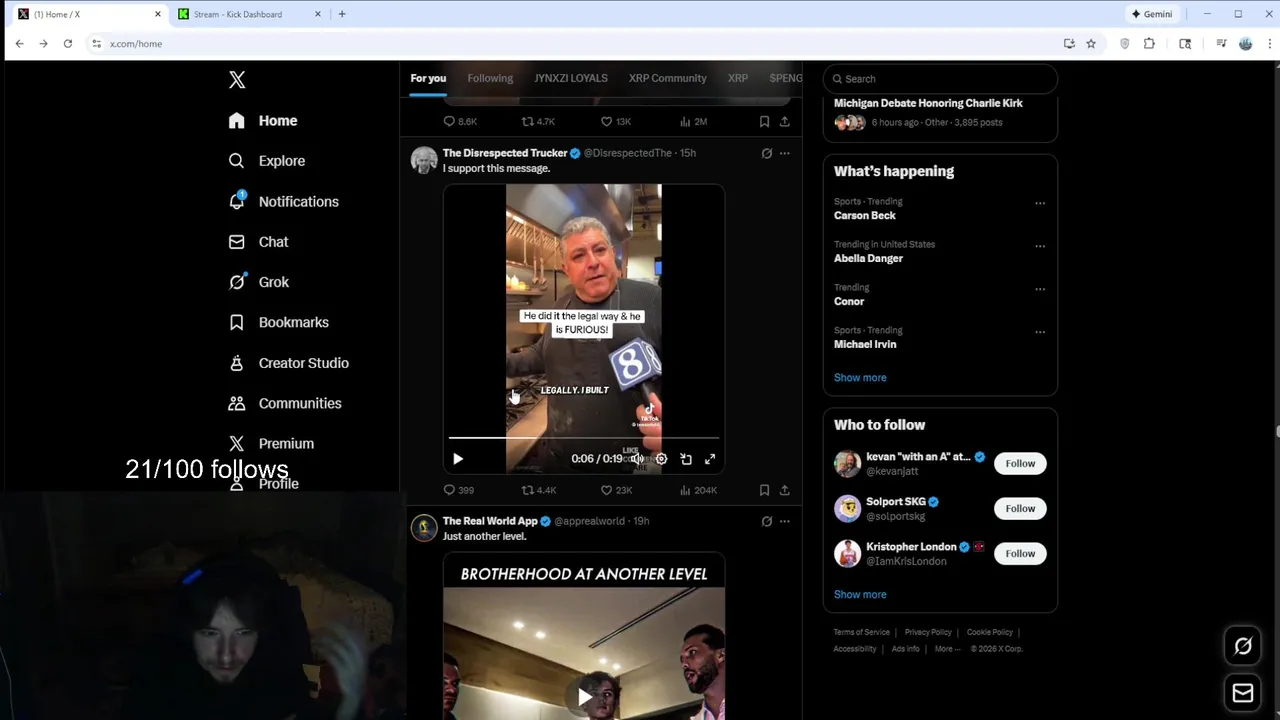Screen dimensions: 1280x720
Task: Bookmark The Disrespected Trucker post
Action: (764, 490)
